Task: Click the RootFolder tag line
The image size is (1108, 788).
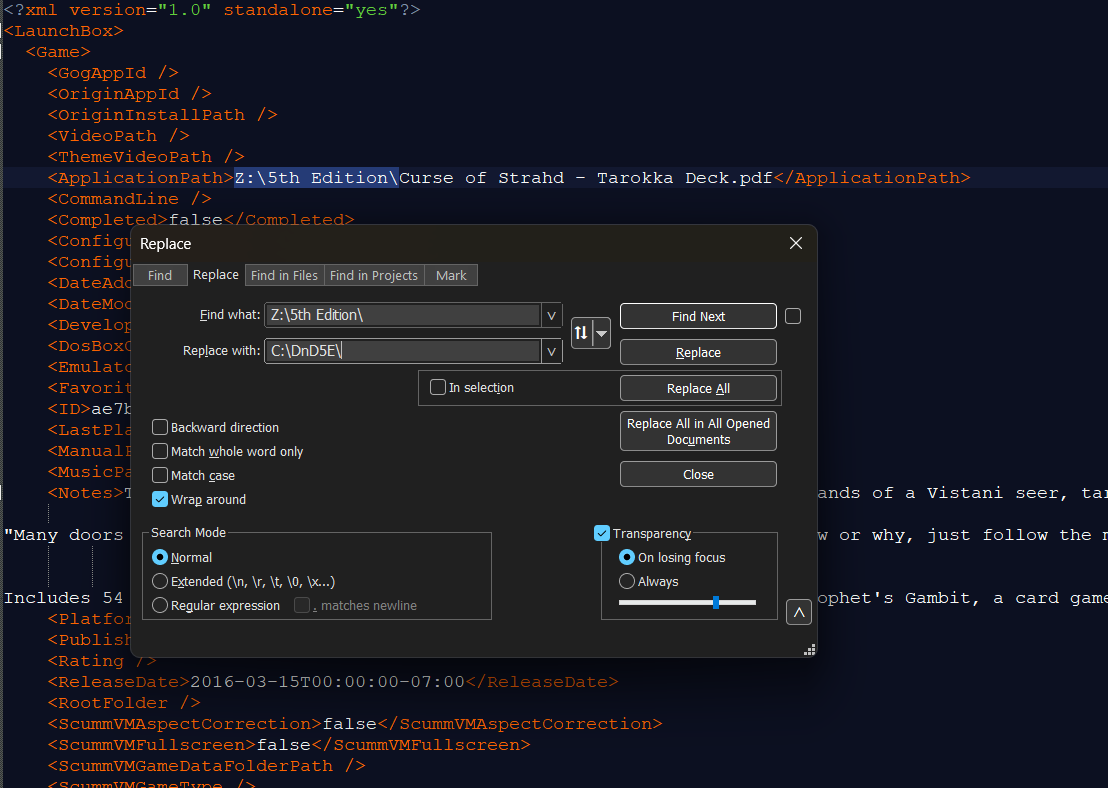Action: [124, 703]
